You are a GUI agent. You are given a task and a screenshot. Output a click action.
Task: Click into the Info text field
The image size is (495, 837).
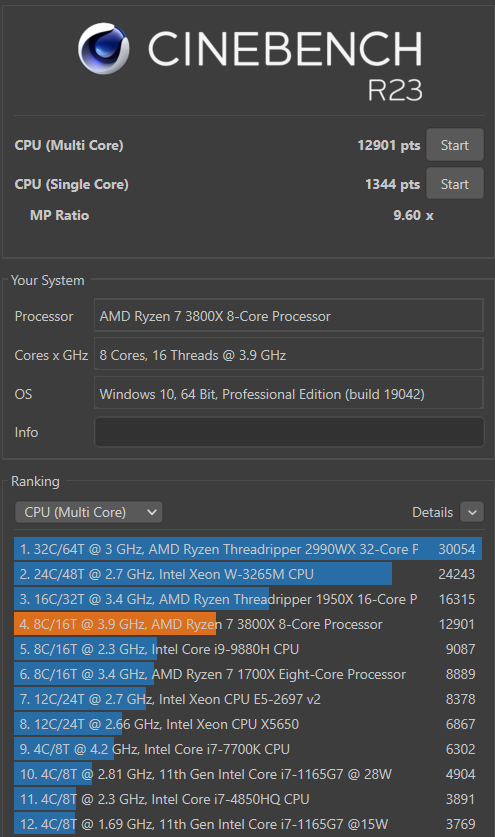(289, 432)
